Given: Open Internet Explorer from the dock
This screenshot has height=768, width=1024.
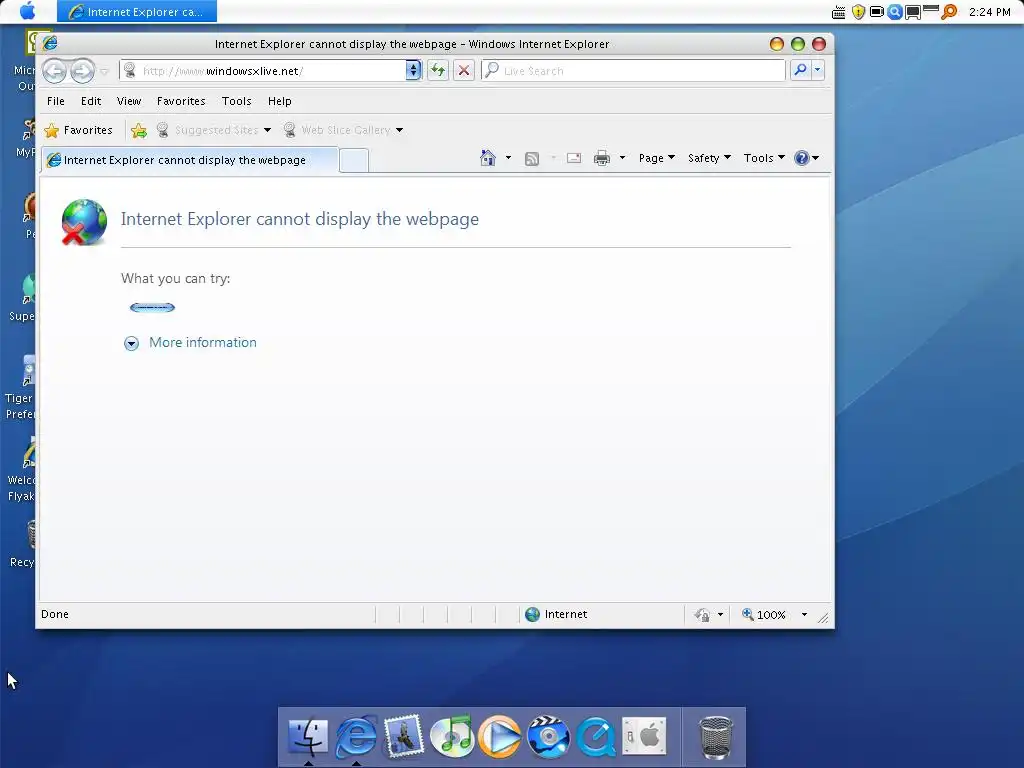Looking at the screenshot, I should coord(356,736).
